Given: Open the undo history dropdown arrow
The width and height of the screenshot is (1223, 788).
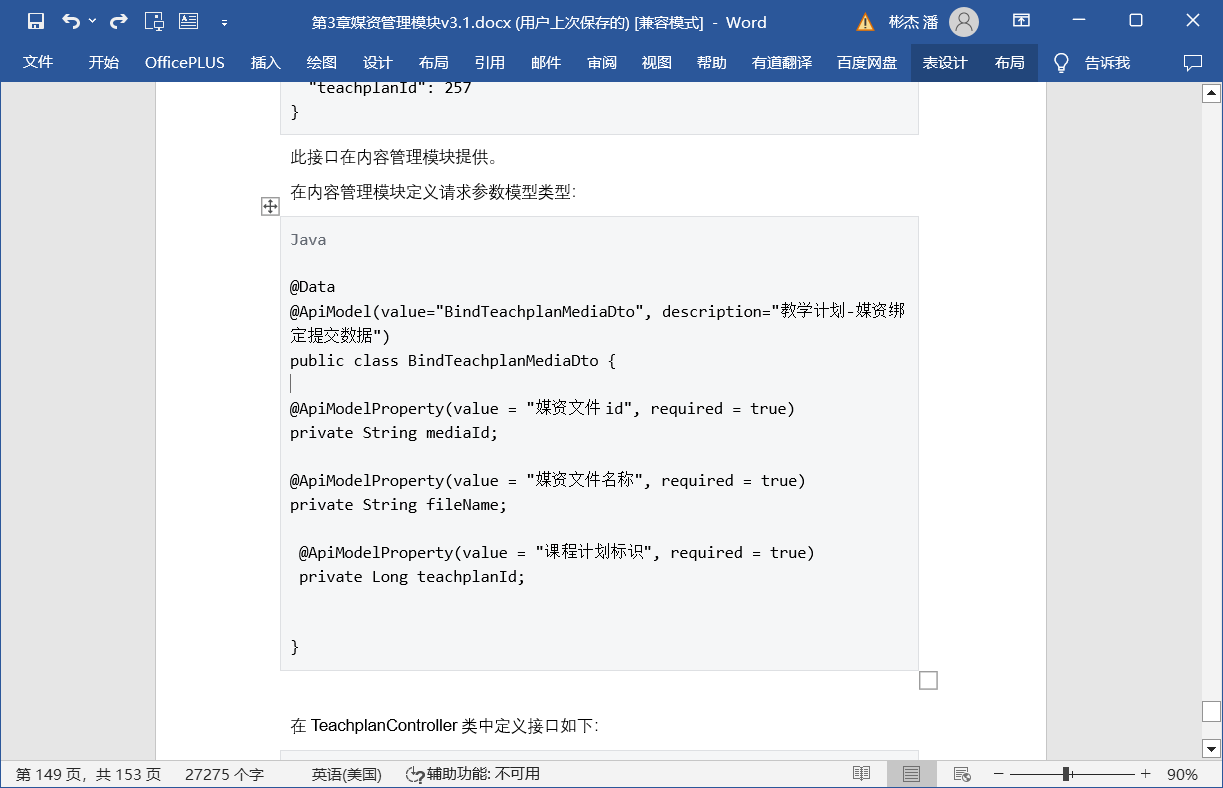Looking at the screenshot, I should (93, 21).
